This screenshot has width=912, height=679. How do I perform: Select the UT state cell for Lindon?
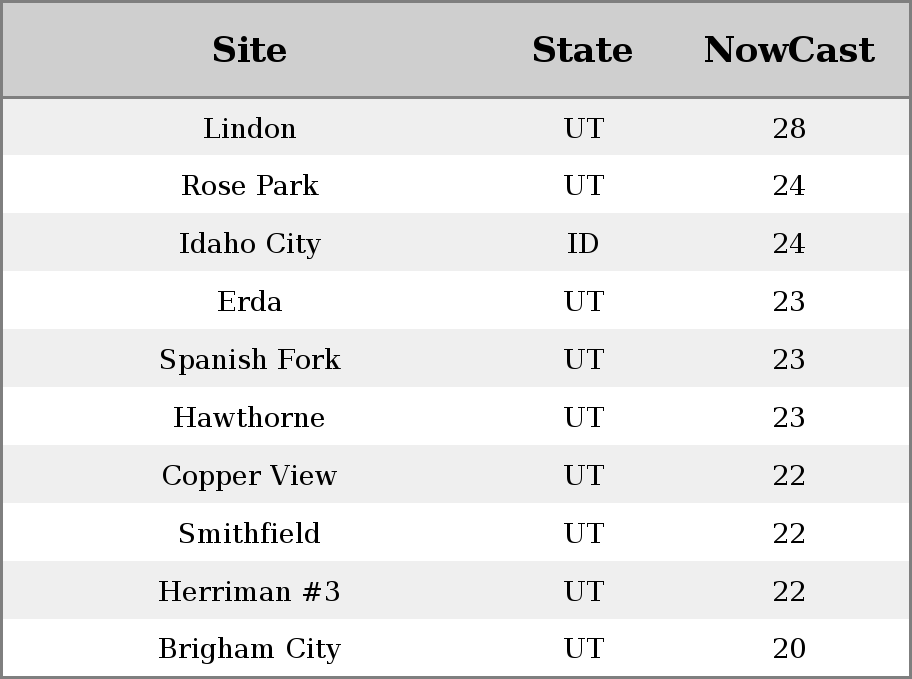pyautogui.click(x=583, y=129)
